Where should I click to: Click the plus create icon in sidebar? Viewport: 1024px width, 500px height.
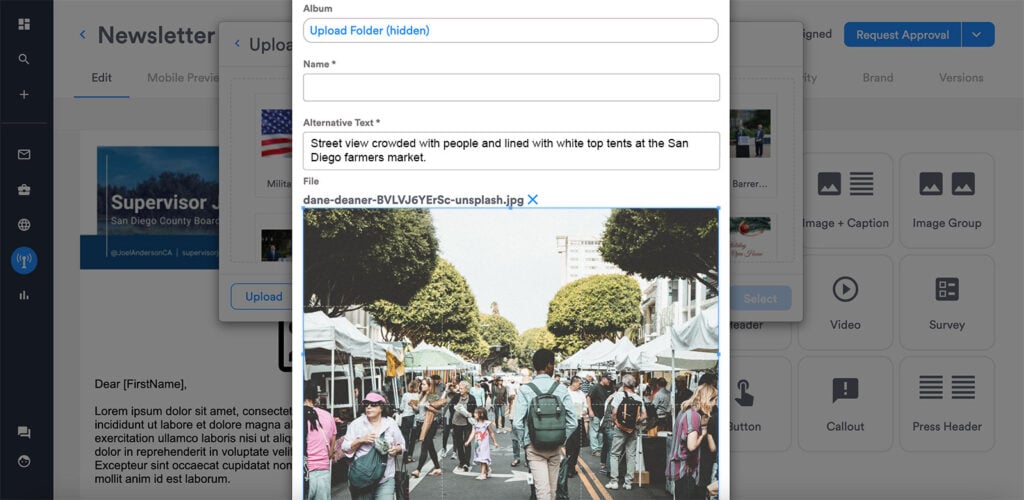point(24,95)
